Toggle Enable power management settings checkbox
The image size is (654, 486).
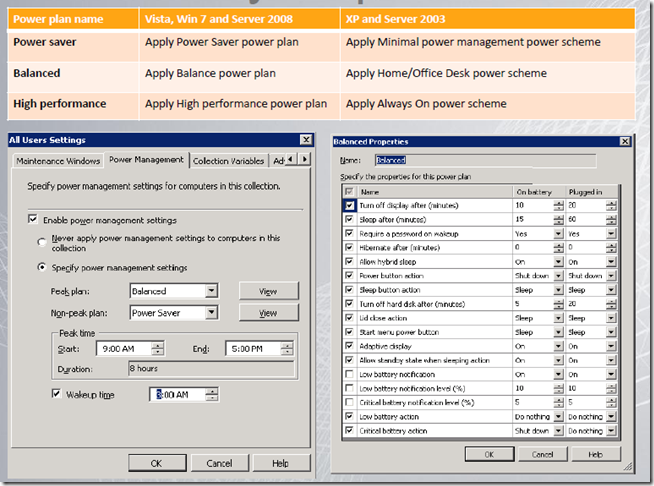(33, 219)
